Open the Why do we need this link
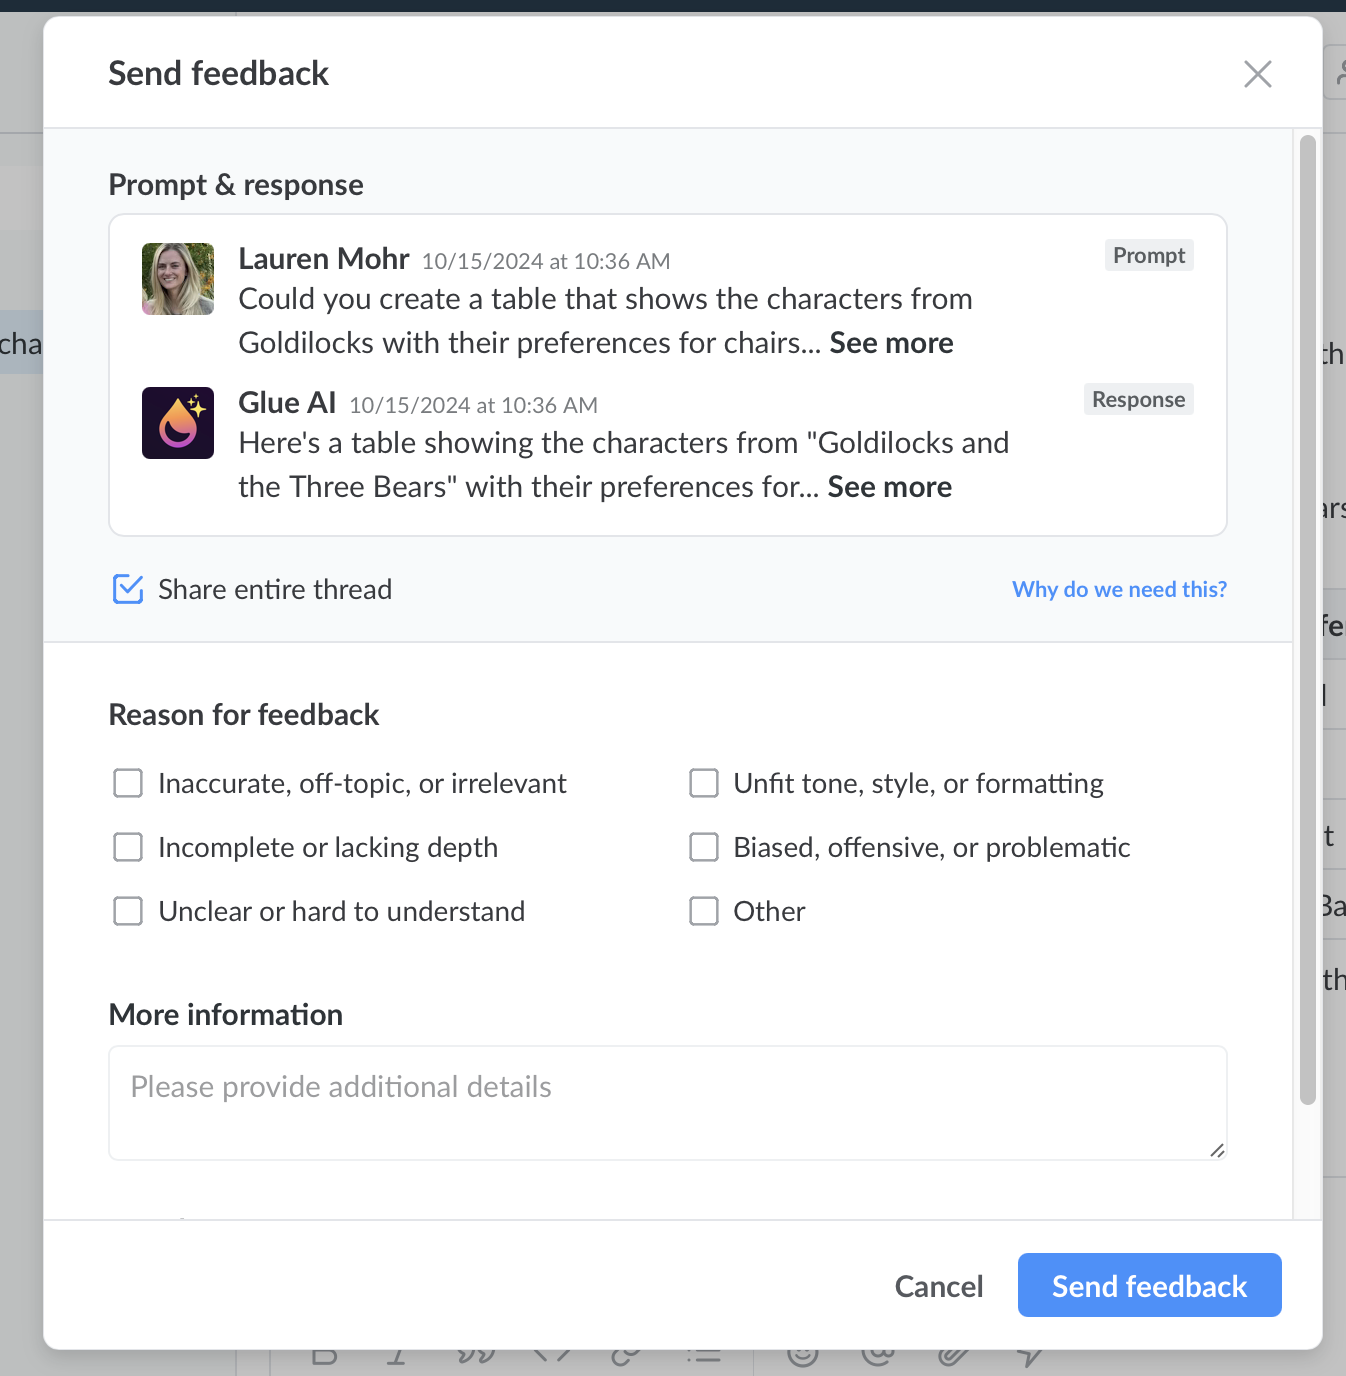 (1119, 590)
